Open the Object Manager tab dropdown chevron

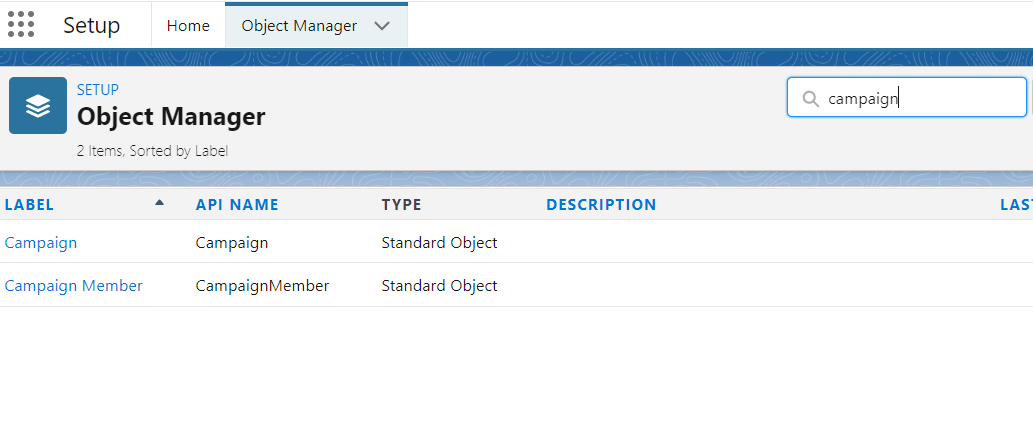381,26
